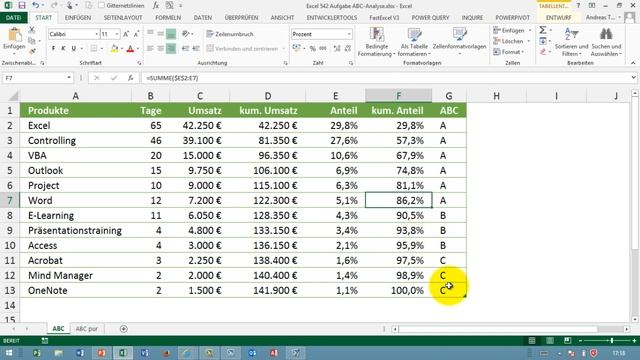
Task: Toggle underline U formatting
Action: [x=73, y=49]
